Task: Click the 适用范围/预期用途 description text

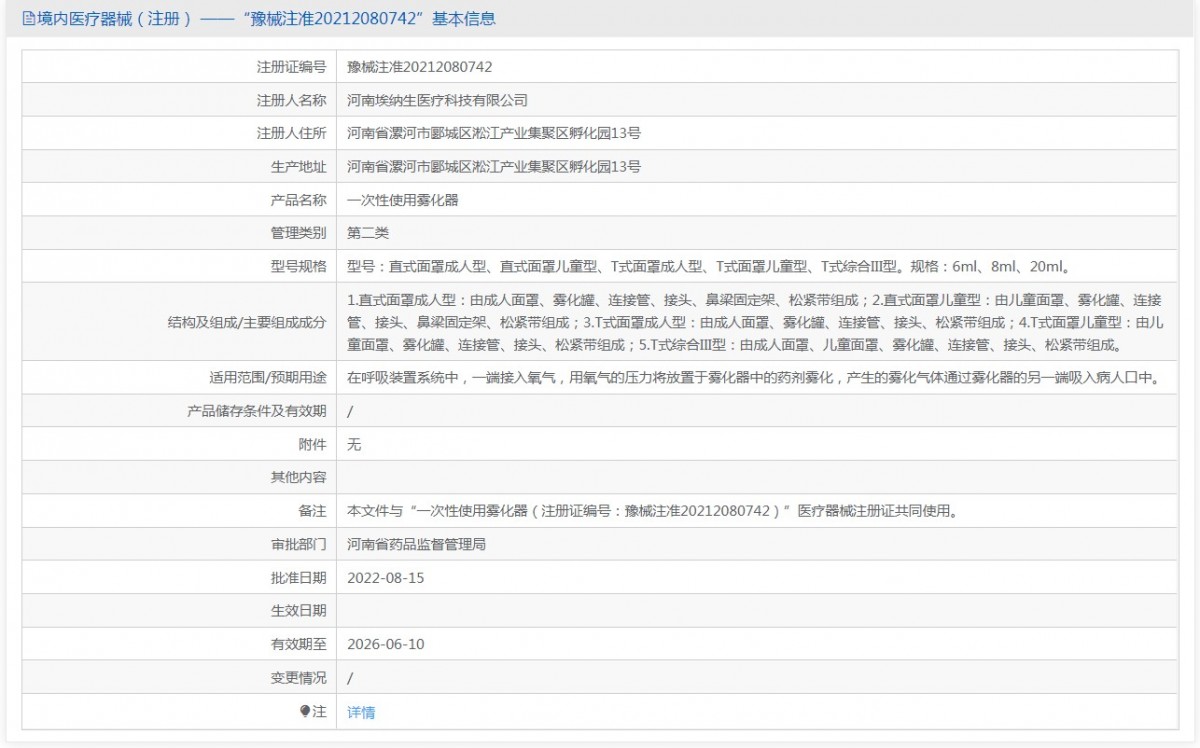Action: pos(751,378)
